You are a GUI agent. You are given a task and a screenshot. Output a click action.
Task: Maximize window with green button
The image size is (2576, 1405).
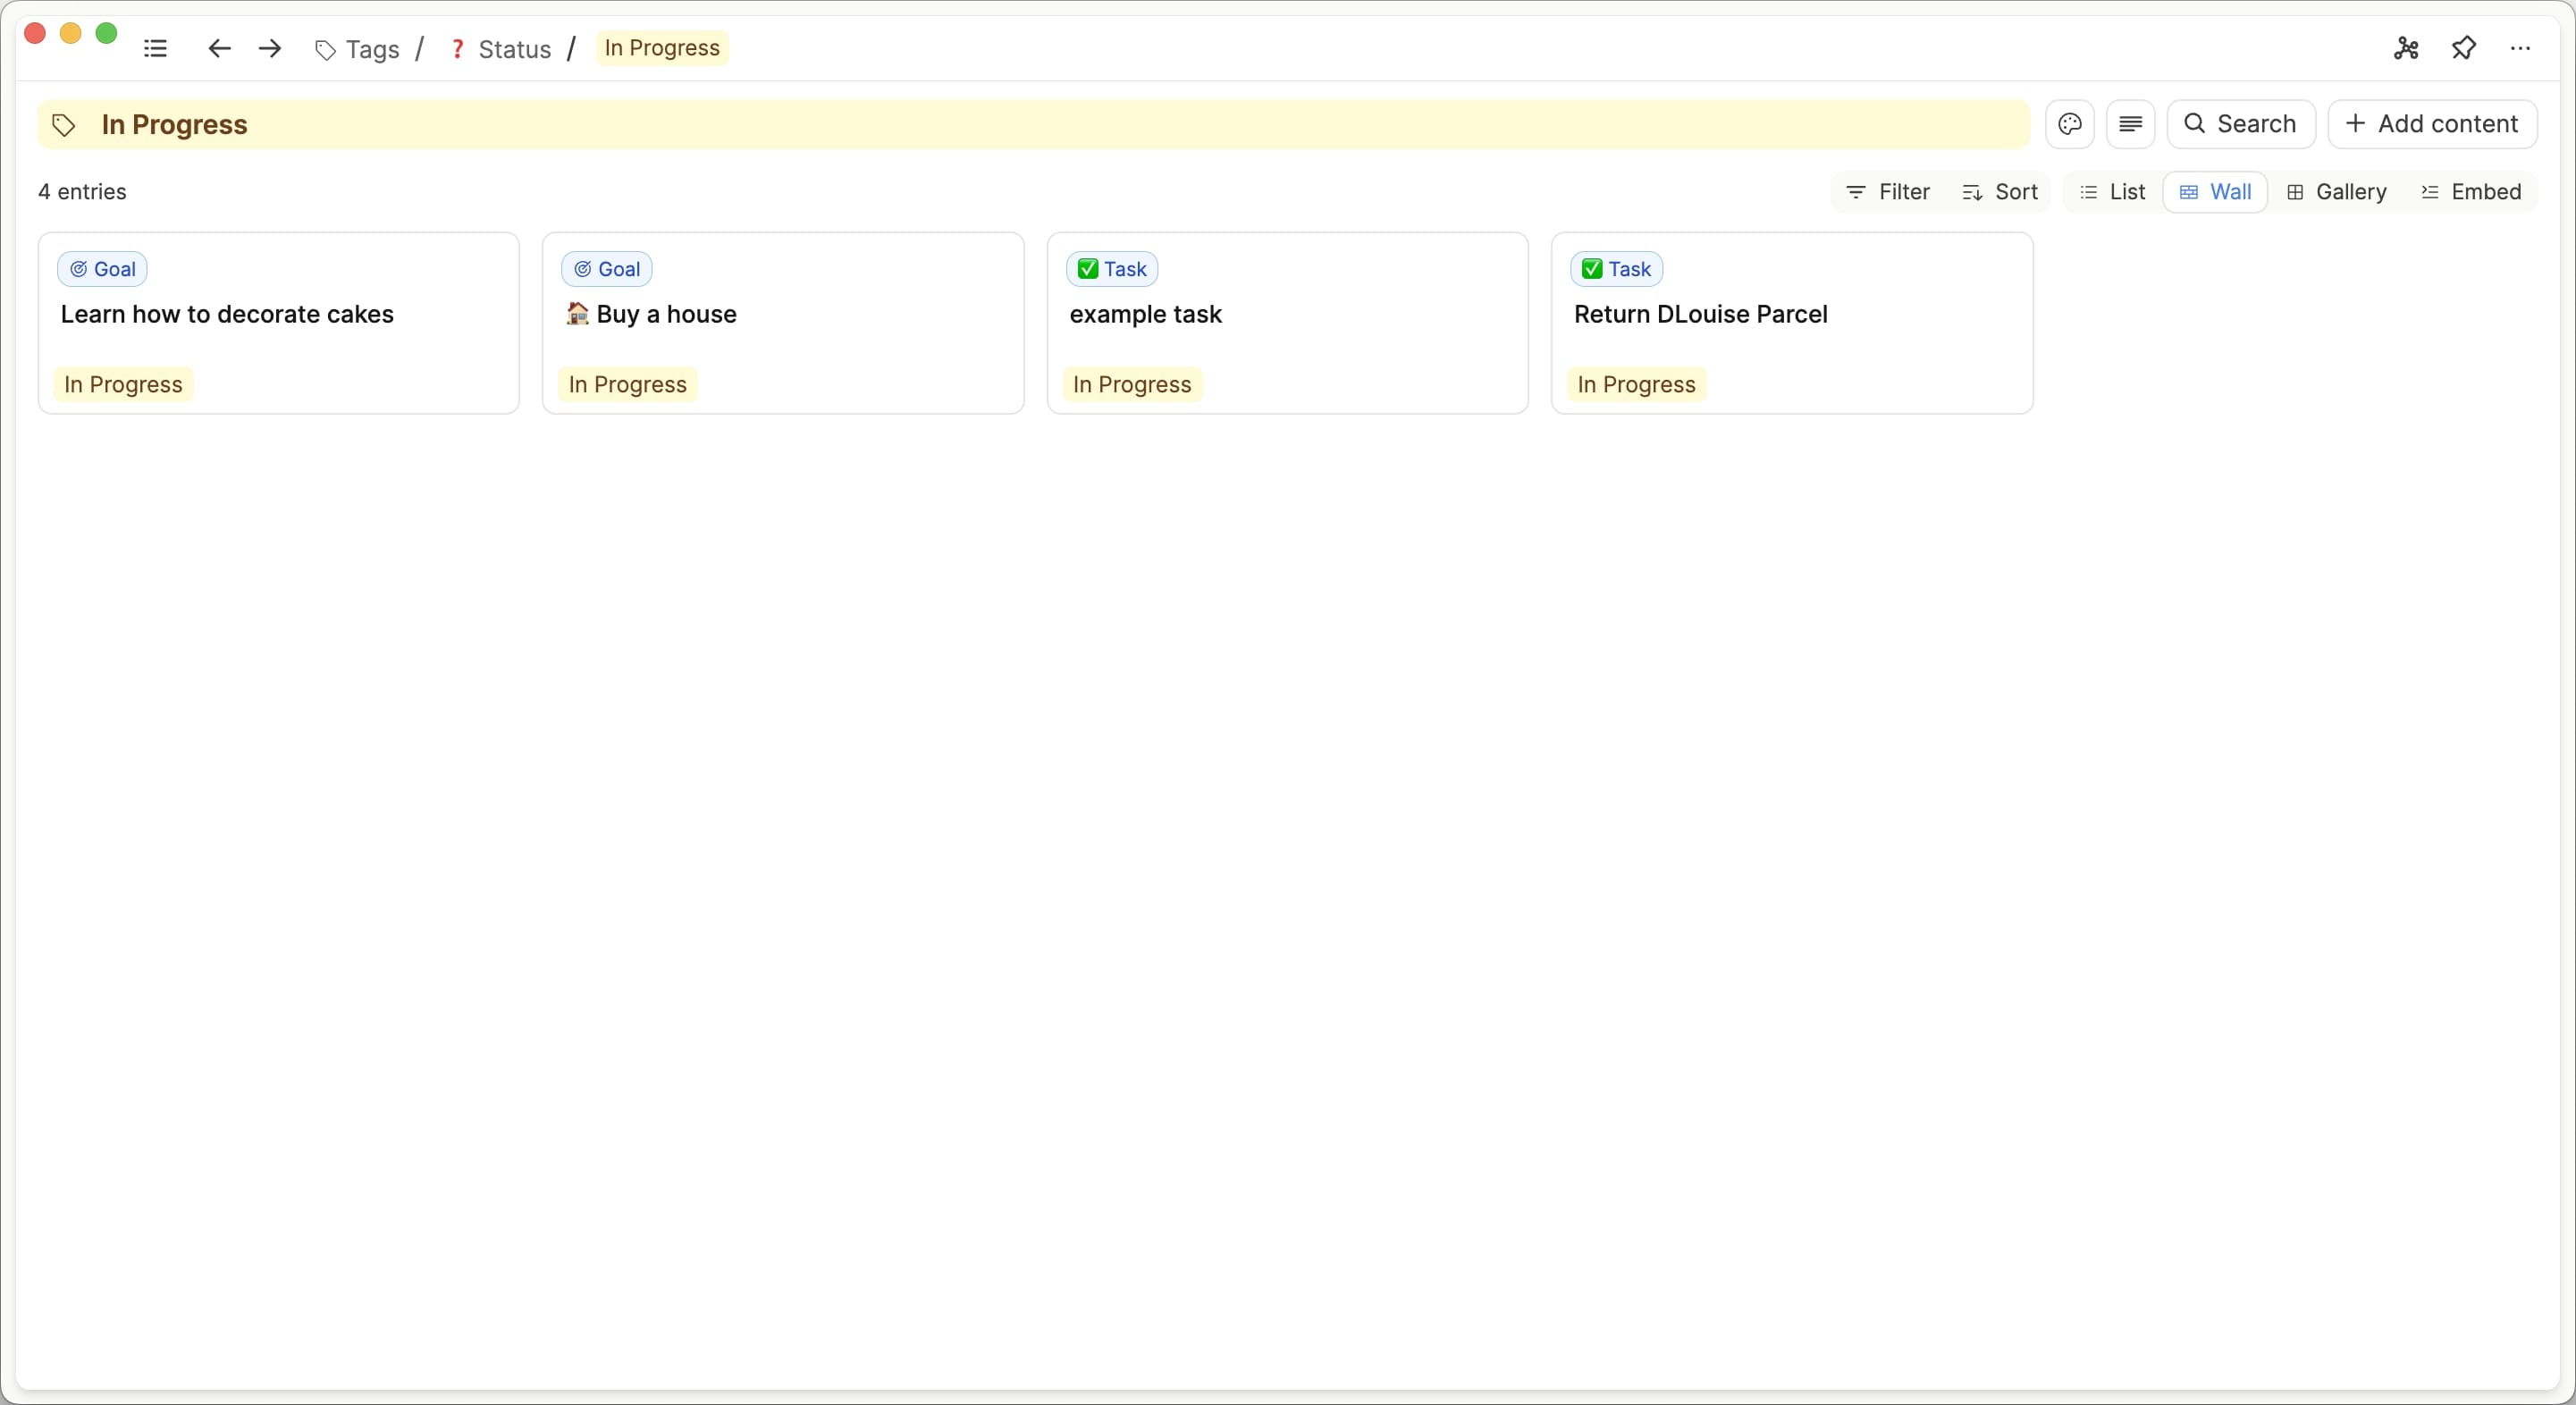coord(106,33)
